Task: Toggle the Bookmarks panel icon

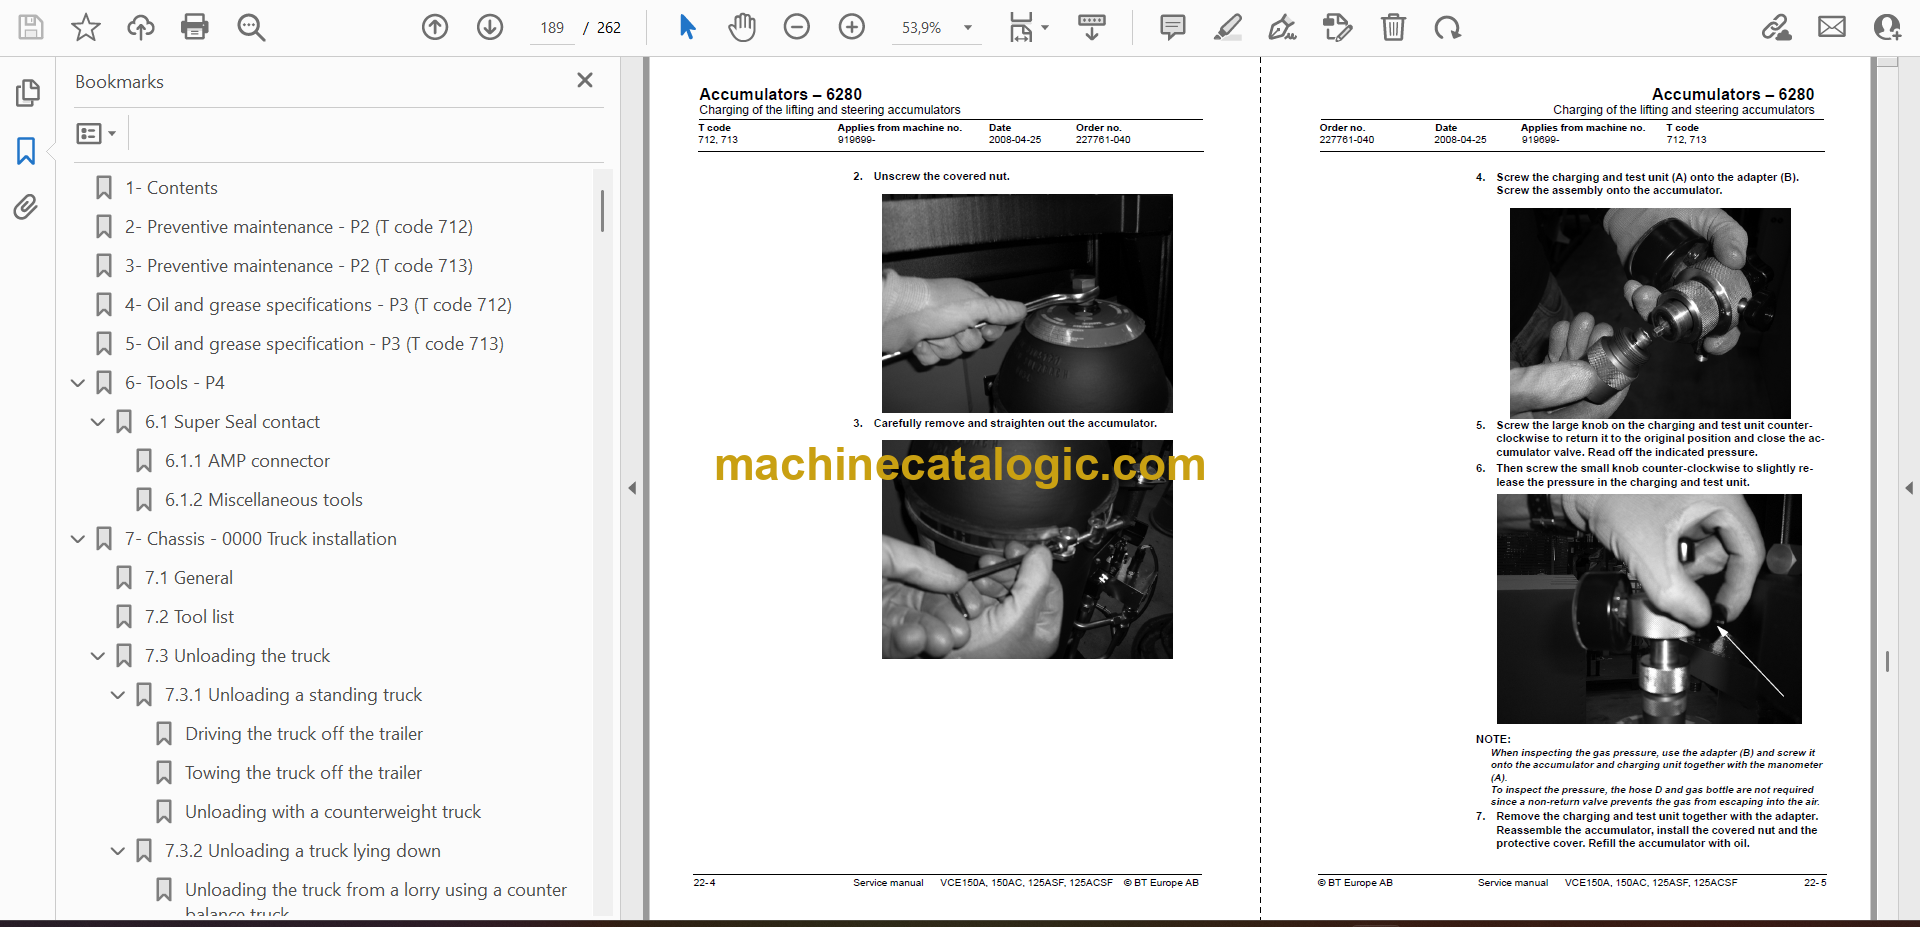Action: click(27, 151)
